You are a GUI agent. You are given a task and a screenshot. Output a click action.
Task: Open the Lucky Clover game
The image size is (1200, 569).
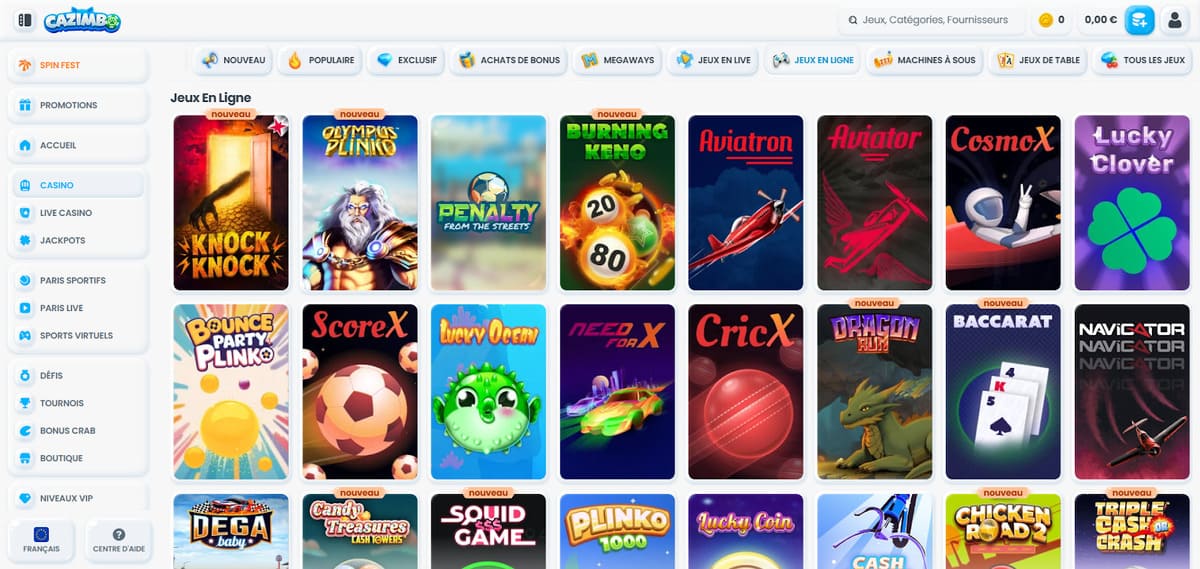coord(1132,203)
